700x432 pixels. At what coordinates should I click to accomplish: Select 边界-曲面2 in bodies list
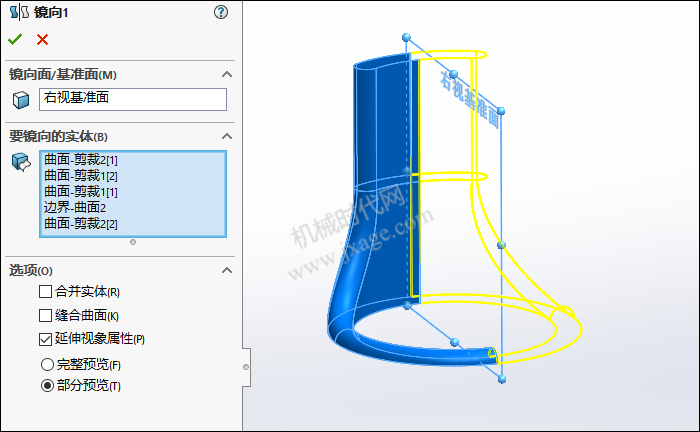click(x=75, y=208)
